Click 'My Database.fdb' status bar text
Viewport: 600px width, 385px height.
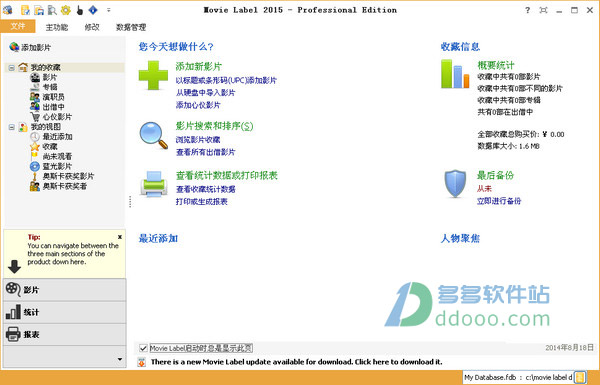tap(490, 377)
